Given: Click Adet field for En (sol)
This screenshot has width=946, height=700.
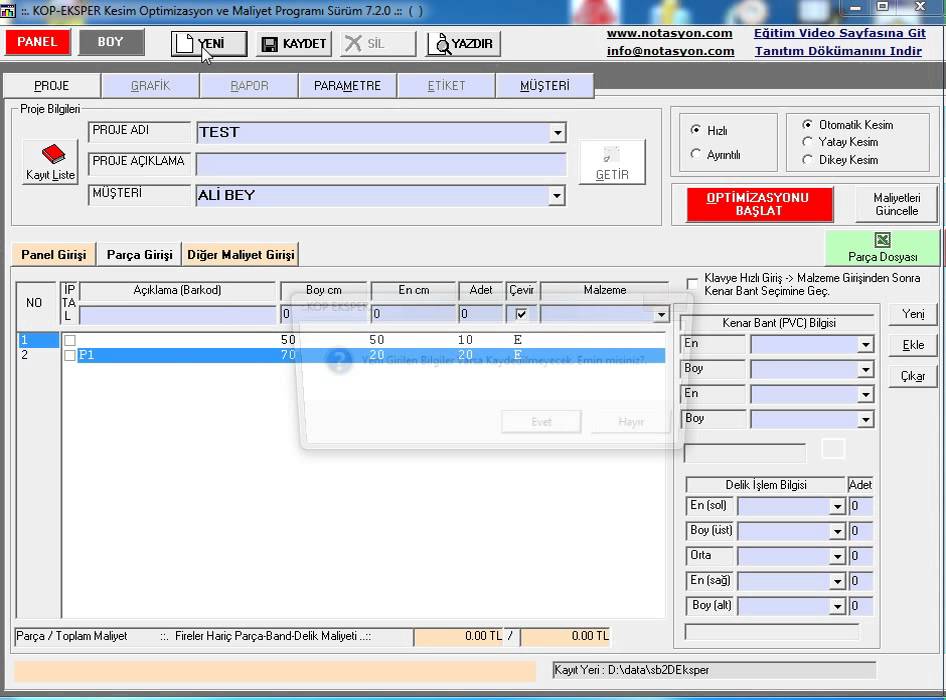Looking at the screenshot, I should click(860, 507).
